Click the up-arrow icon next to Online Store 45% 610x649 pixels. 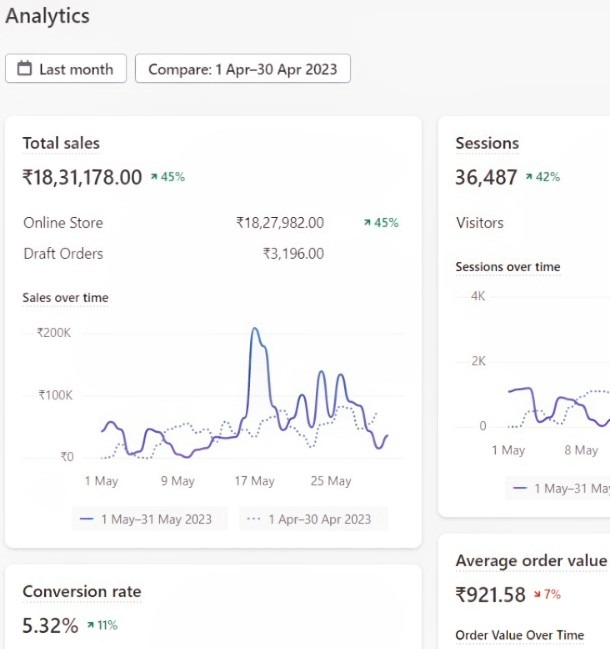(367, 223)
